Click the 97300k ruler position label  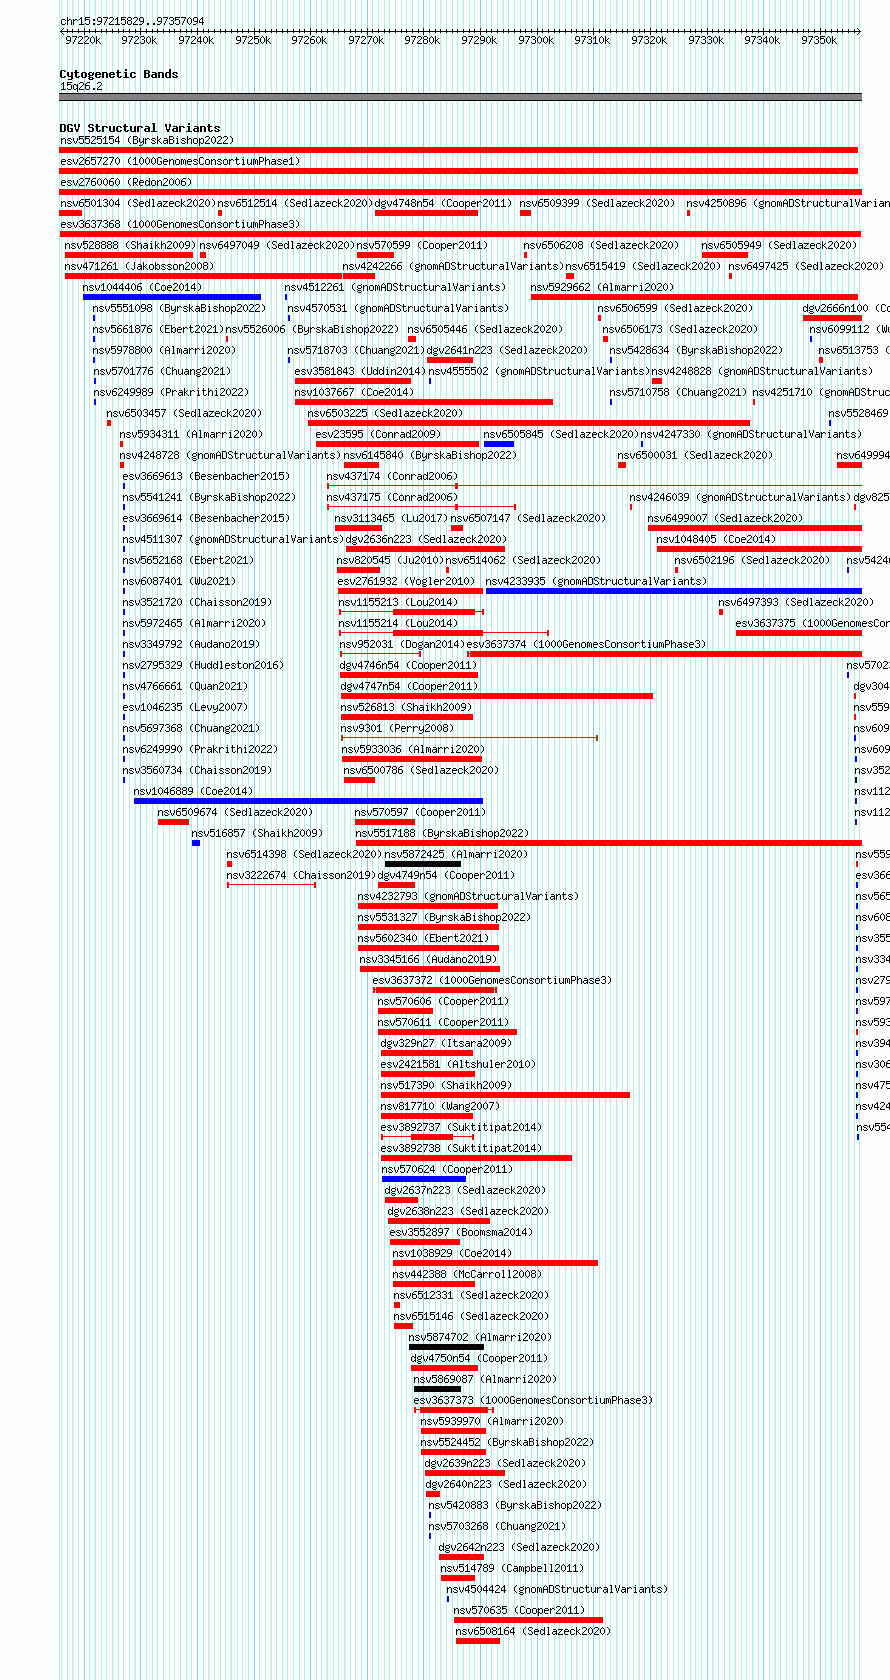(x=536, y=40)
